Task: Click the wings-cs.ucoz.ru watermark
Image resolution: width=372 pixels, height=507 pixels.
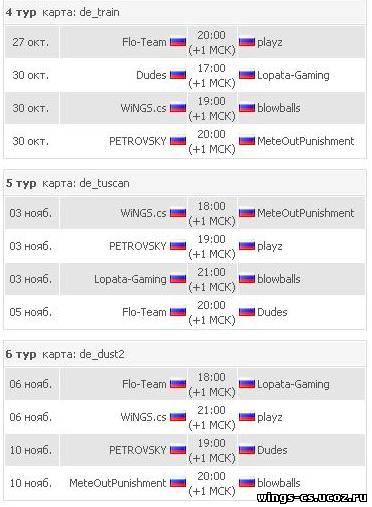Action: click(x=312, y=498)
